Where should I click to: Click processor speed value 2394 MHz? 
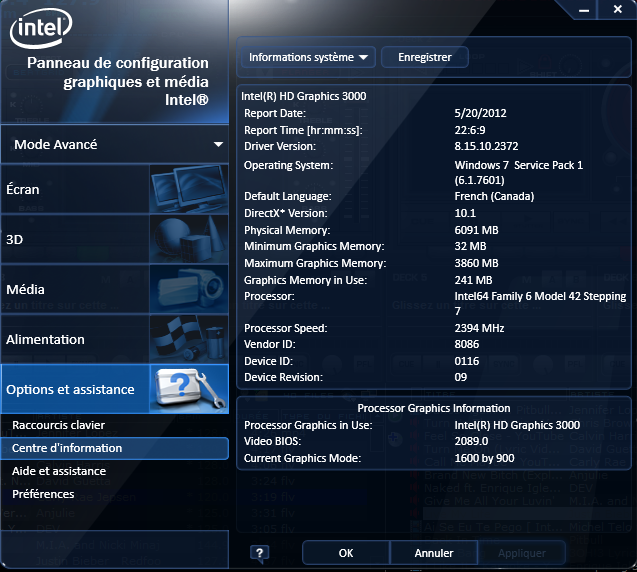click(x=479, y=328)
